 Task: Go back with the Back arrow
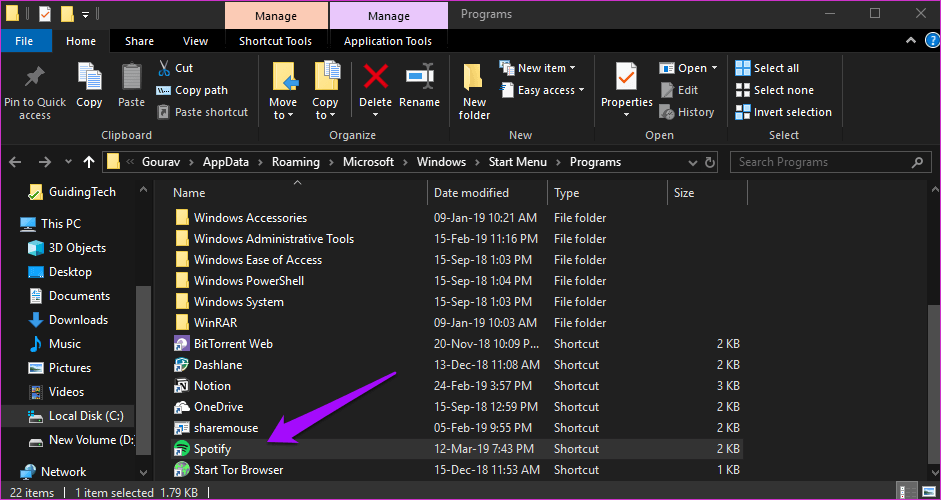[15, 162]
